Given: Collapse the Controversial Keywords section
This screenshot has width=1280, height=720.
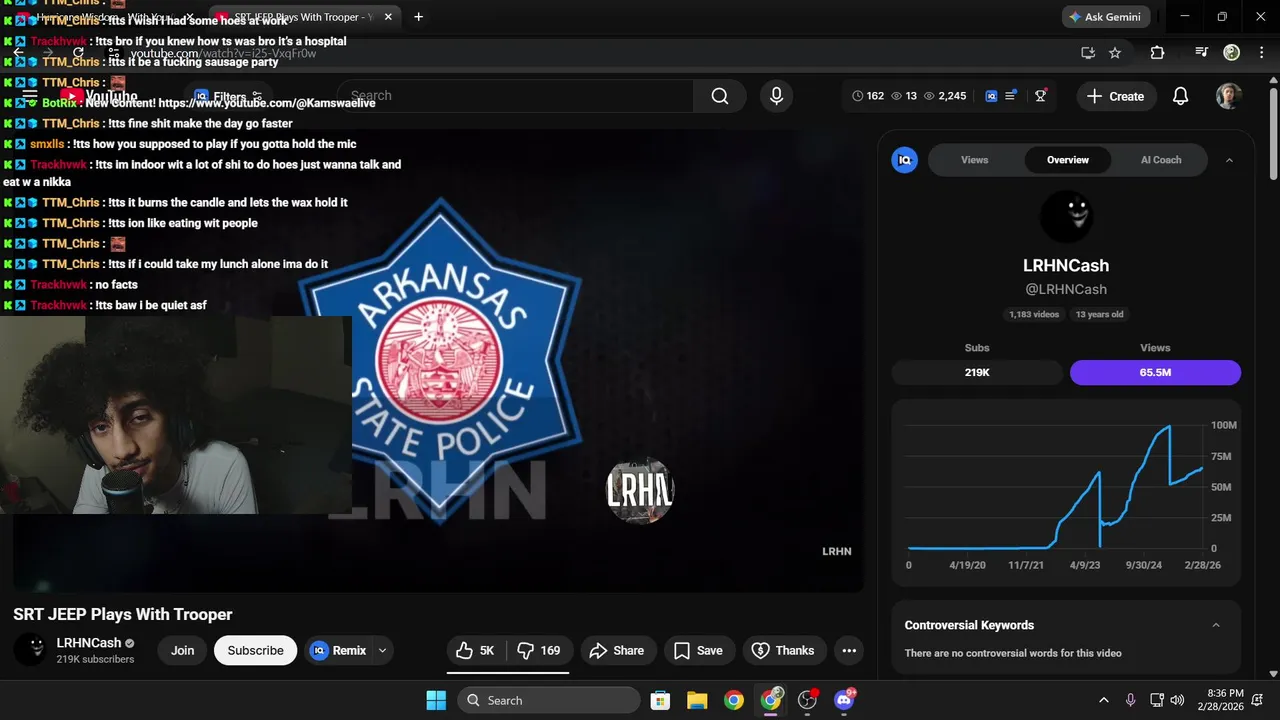Looking at the screenshot, I should [1216, 625].
